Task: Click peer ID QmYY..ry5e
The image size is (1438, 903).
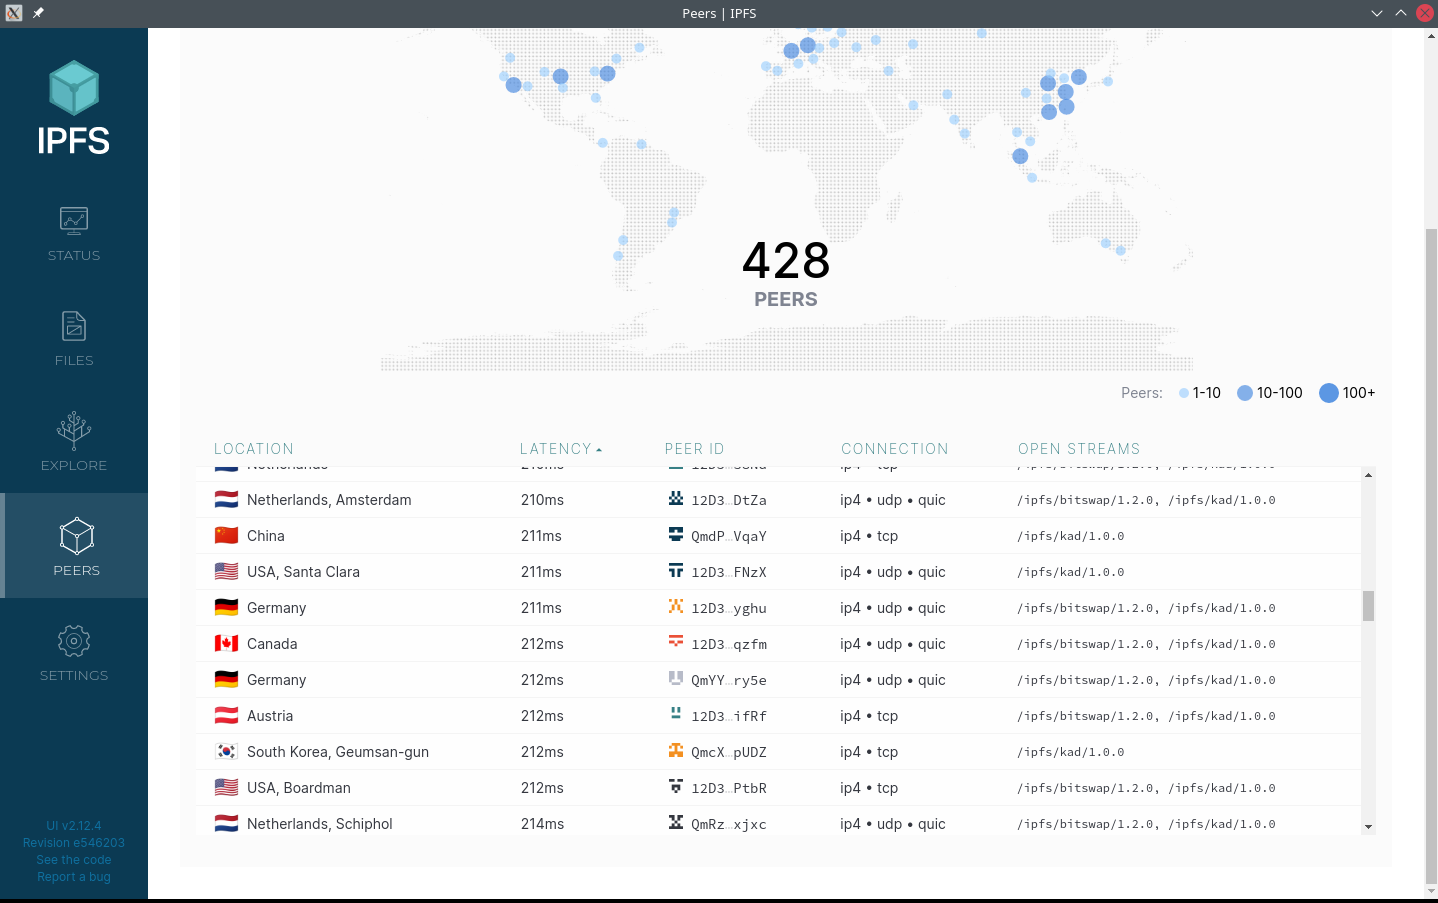Action: [x=729, y=680]
